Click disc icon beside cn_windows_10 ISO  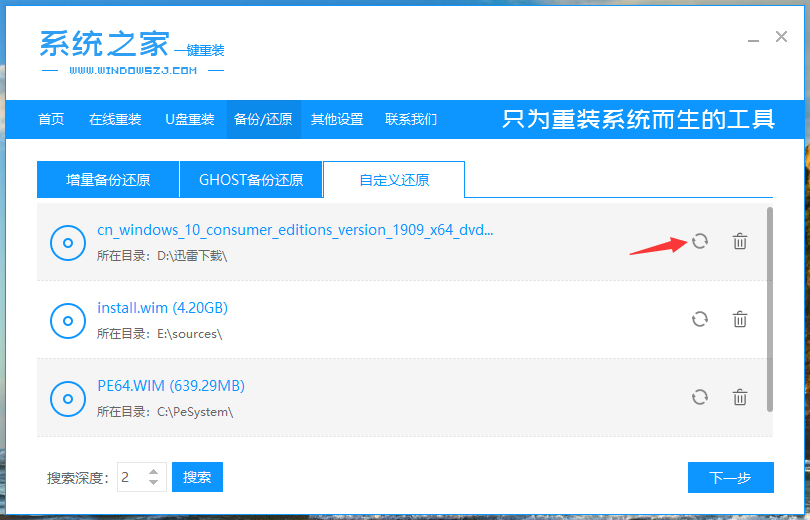[68, 242]
